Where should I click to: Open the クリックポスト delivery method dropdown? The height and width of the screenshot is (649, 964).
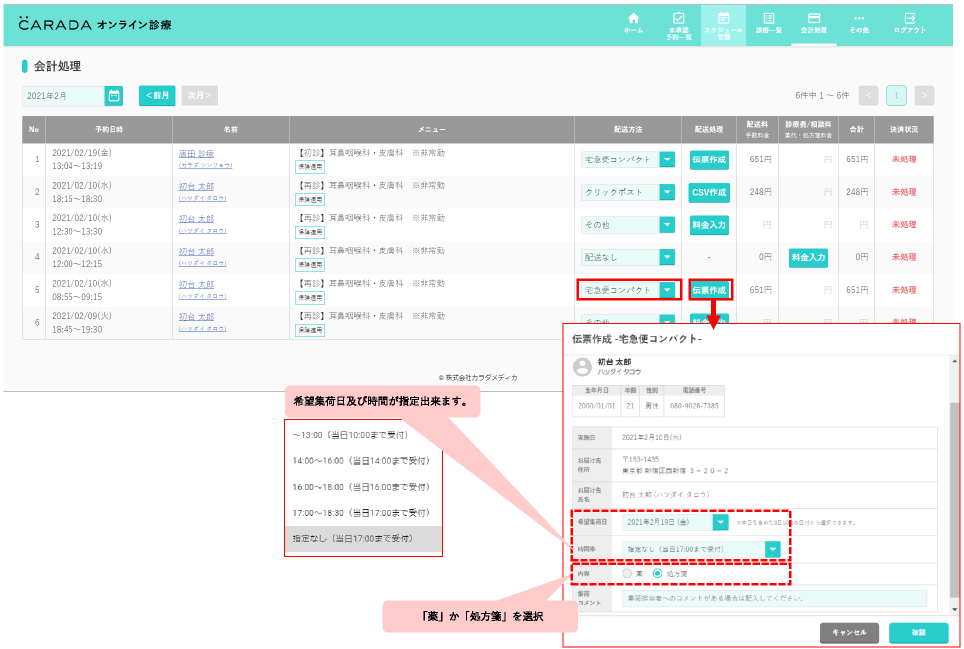click(667, 192)
